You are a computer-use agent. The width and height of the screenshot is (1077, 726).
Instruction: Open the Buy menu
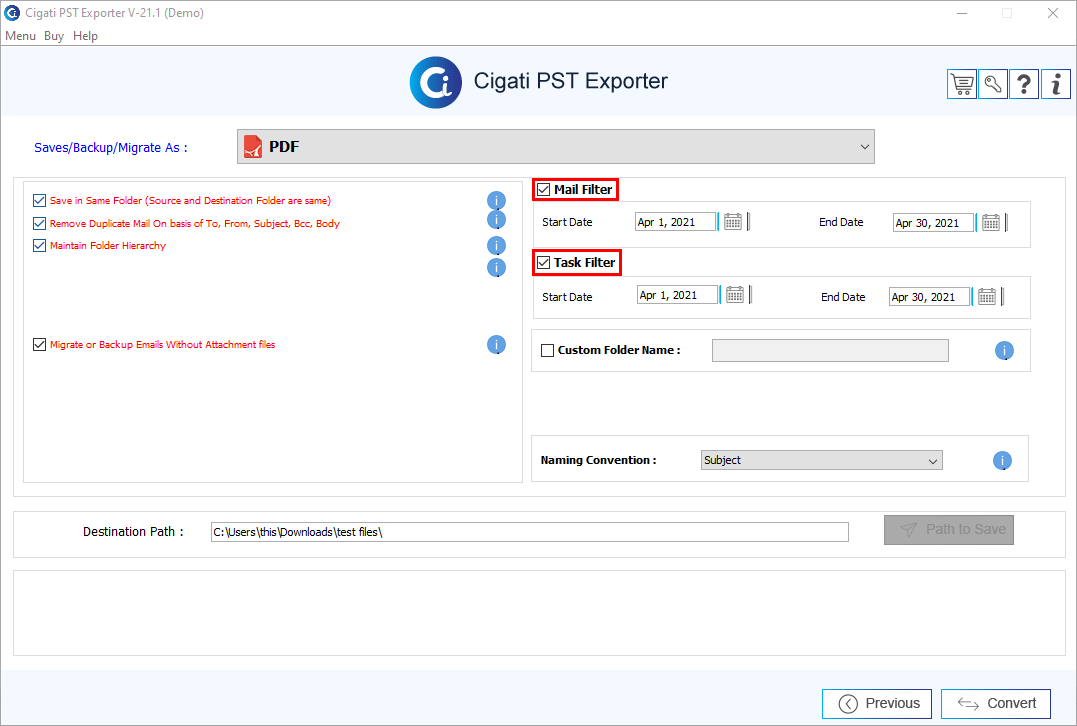pyautogui.click(x=54, y=36)
